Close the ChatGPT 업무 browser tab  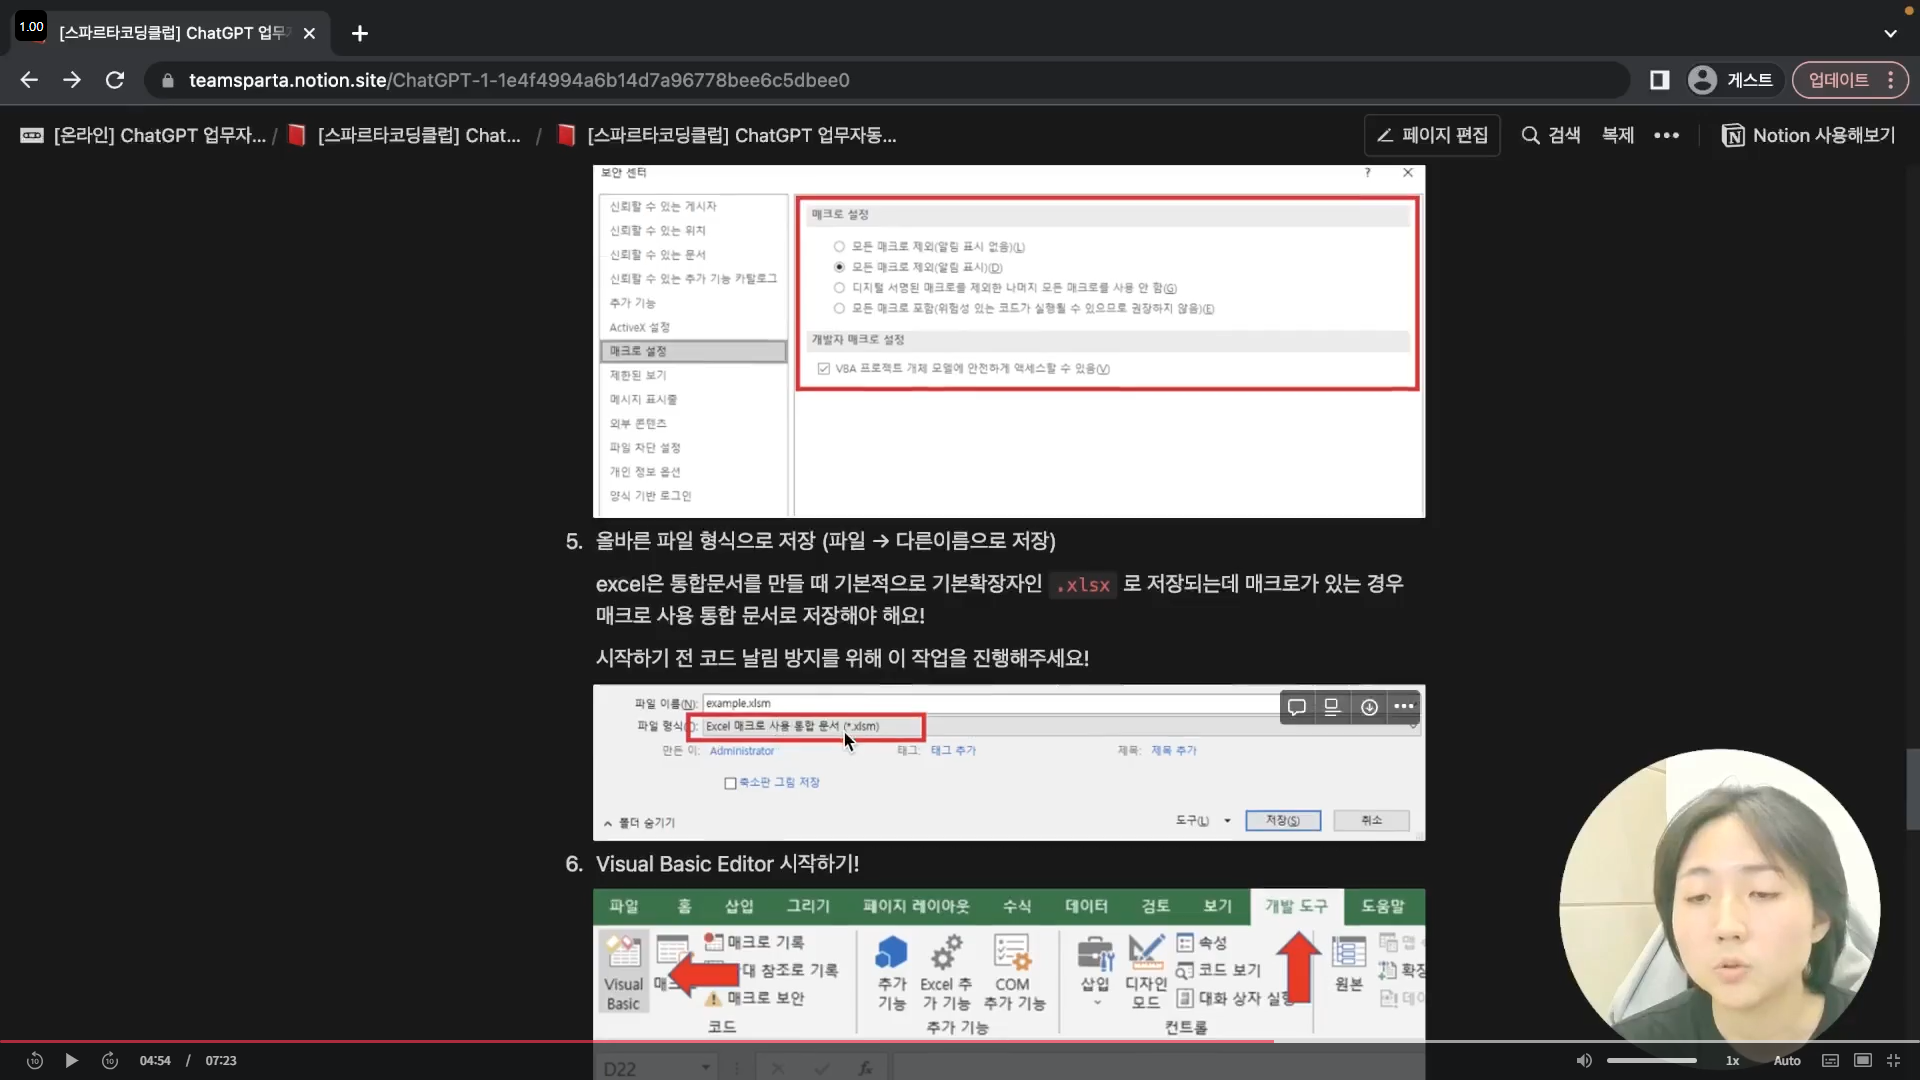pyautogui.click(x=309, y=33)
